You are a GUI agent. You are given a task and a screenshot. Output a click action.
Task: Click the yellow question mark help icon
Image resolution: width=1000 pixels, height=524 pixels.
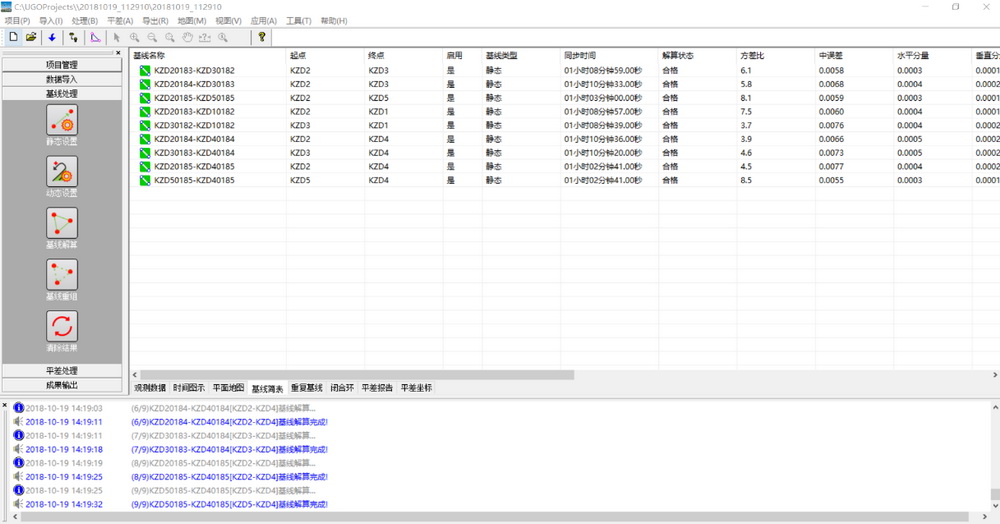point(262,37)
